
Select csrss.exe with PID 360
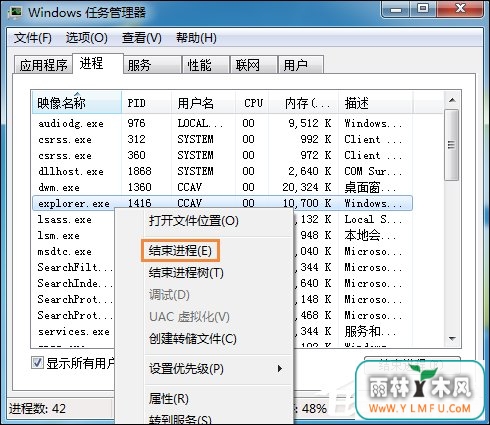tap(222, 155)
